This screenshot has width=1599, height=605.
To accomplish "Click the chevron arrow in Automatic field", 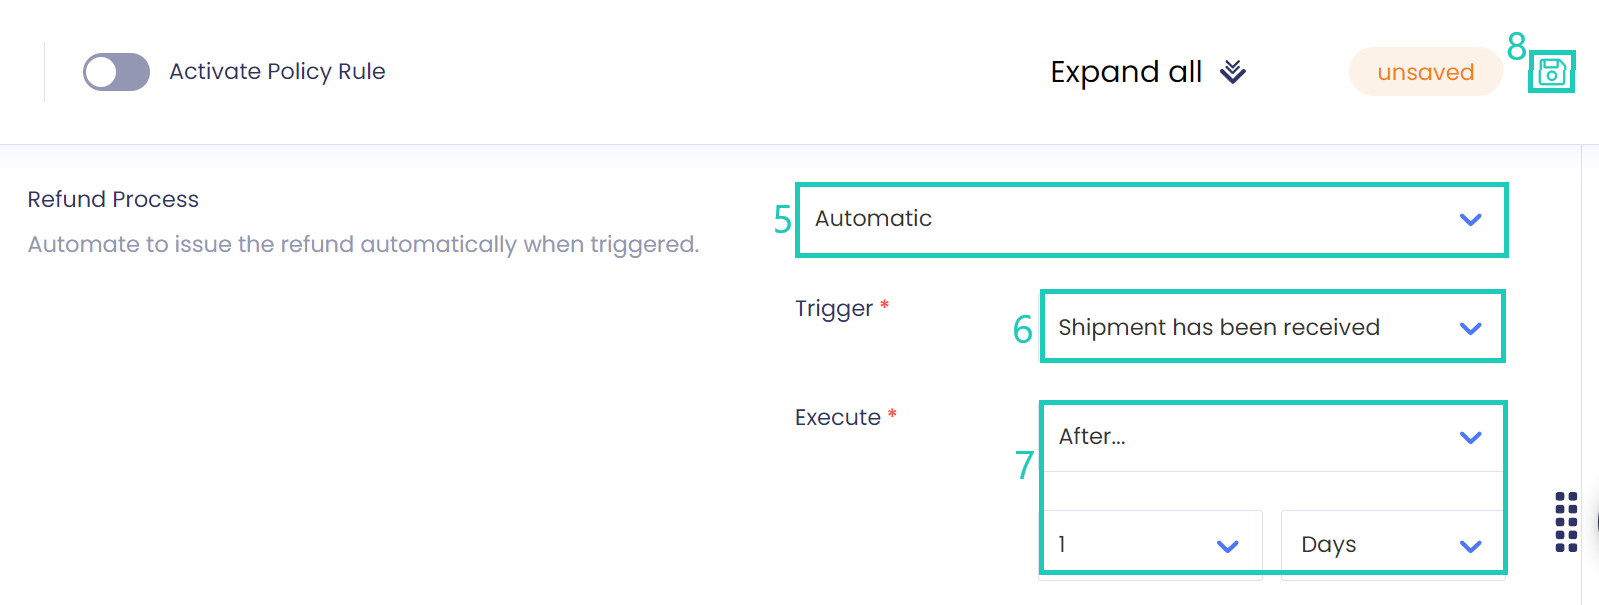I will tap(1470, 219).
